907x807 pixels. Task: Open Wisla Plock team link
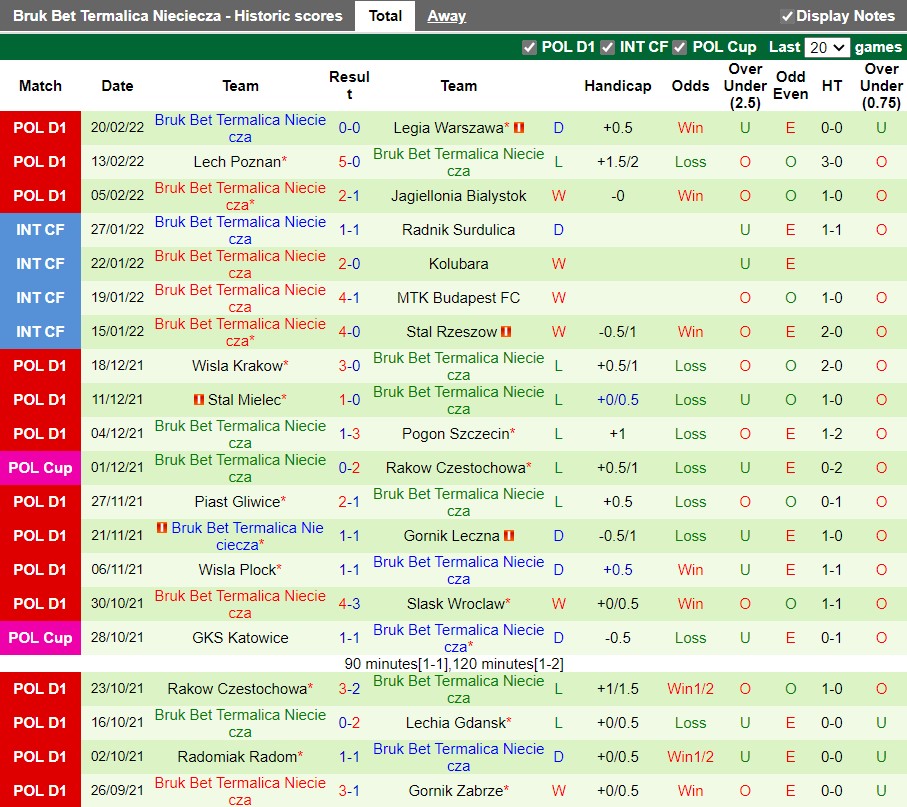pyautogui.click(x=240, y=570)
